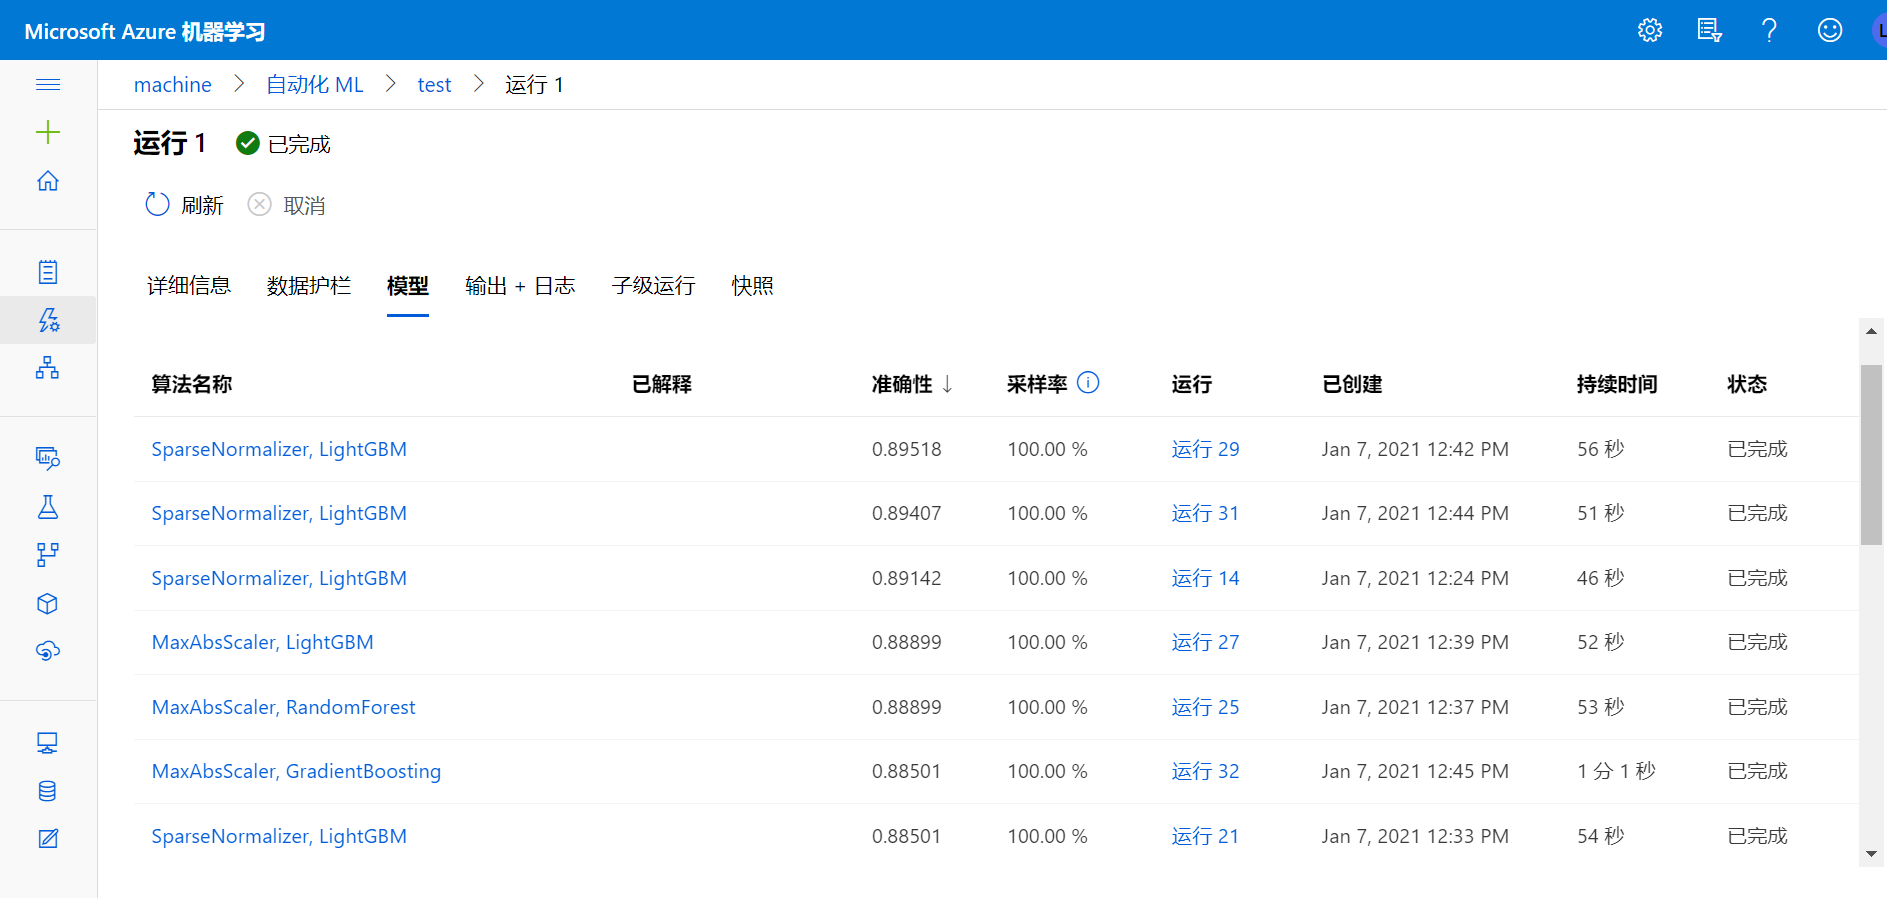Toggle the hamburger navigation menu
Screen dimensions: 1887x898
pyautogui.click(x=48, y=85)
